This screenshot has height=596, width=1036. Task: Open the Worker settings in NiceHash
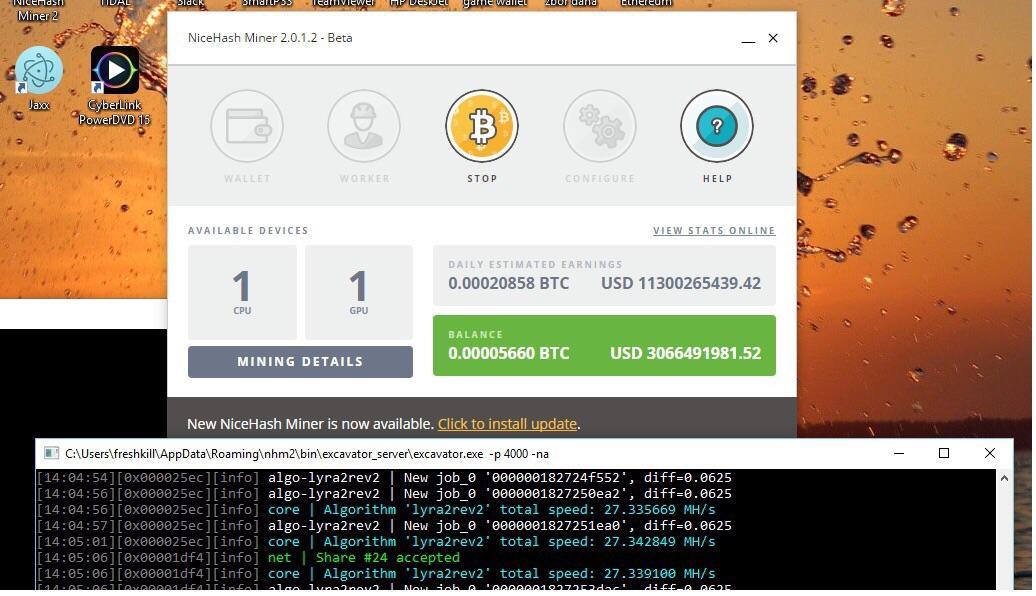tap(364, 126)
